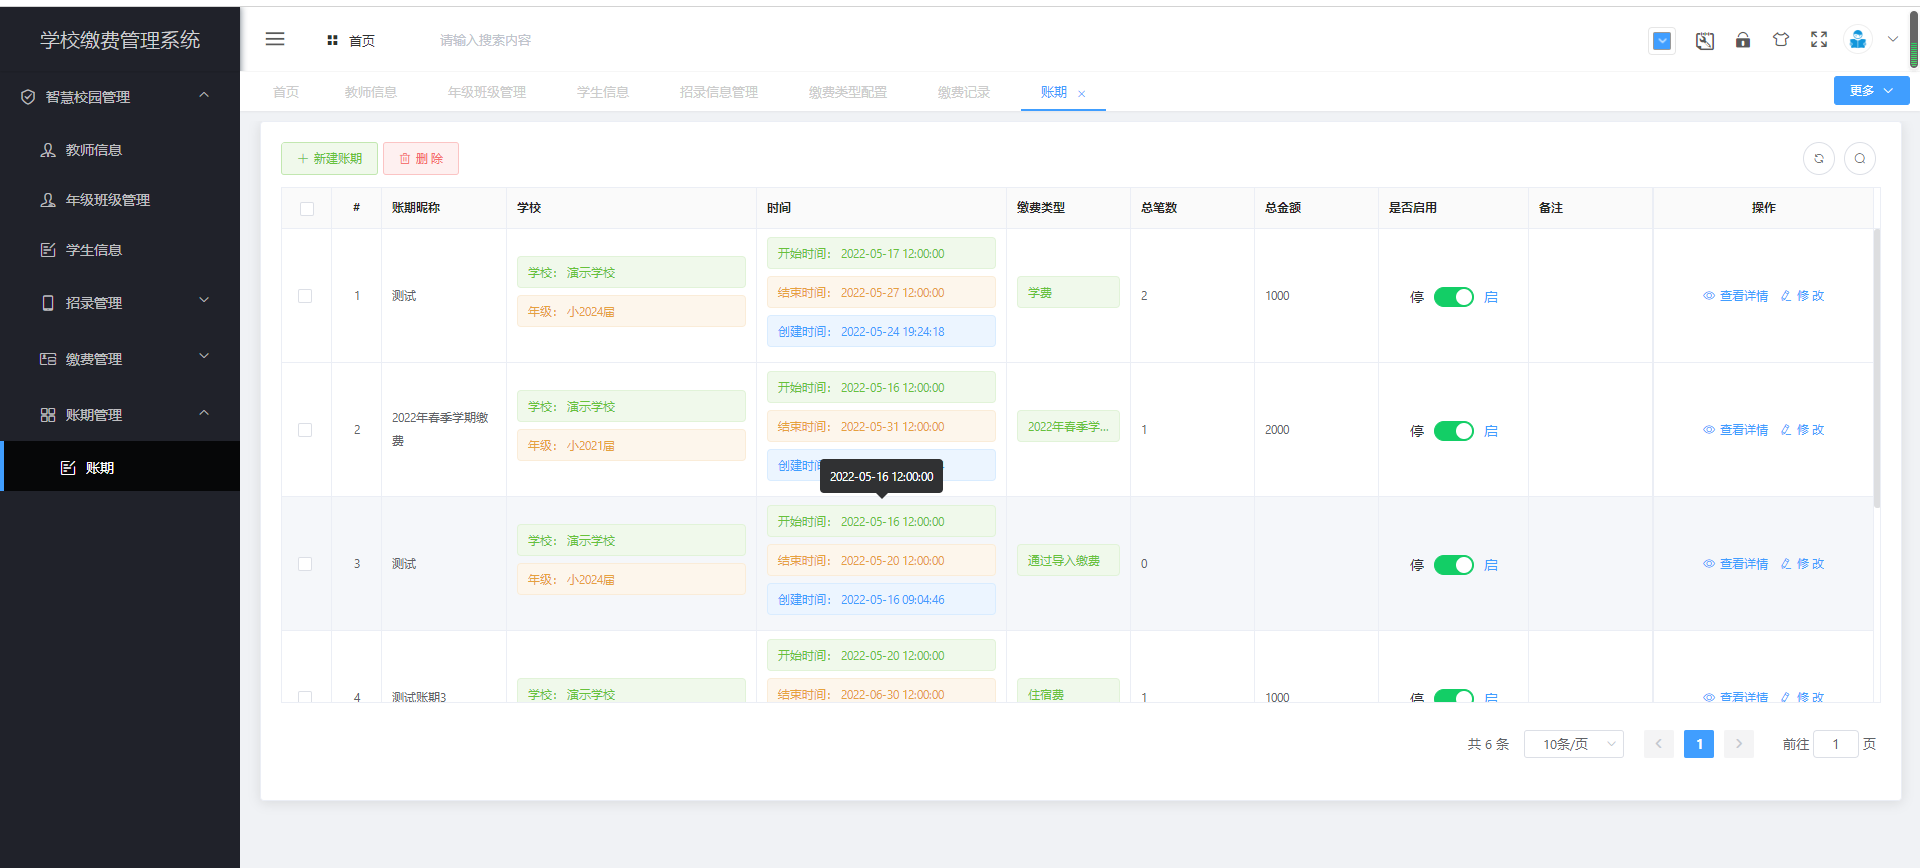Open the 10条/页 page size dropdown

[1573, 744]
